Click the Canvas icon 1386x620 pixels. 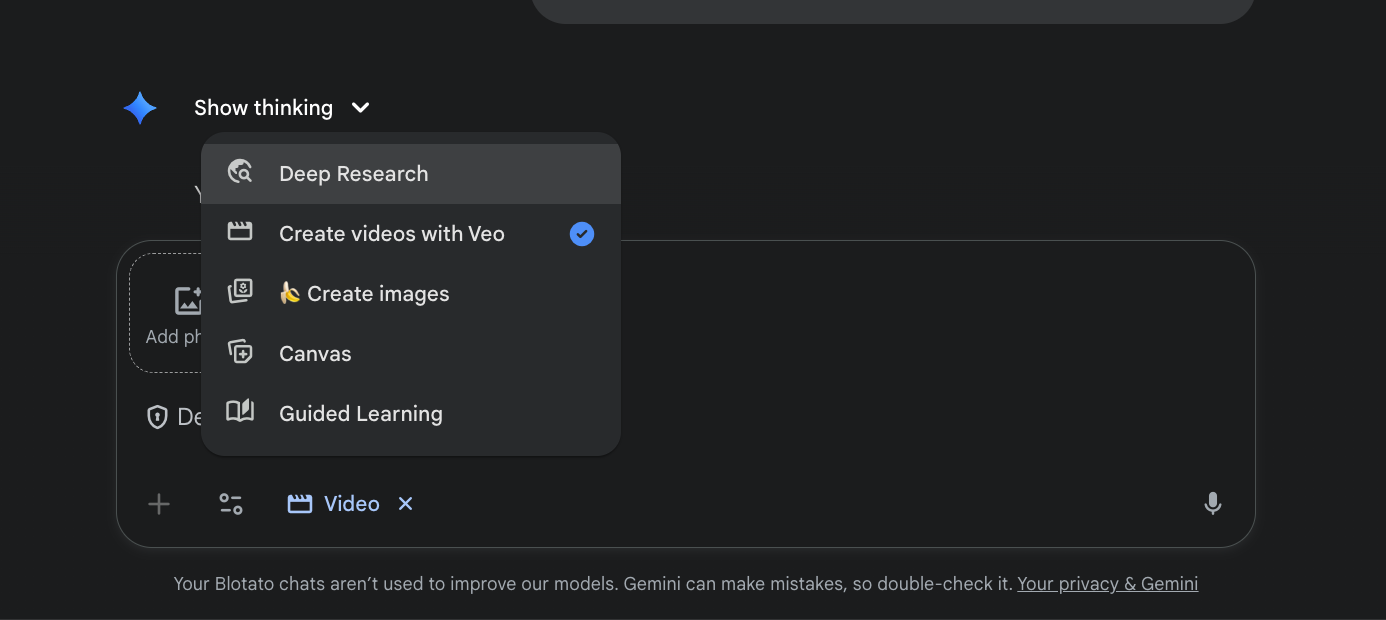pyautogui.click(x=240, y=352)
